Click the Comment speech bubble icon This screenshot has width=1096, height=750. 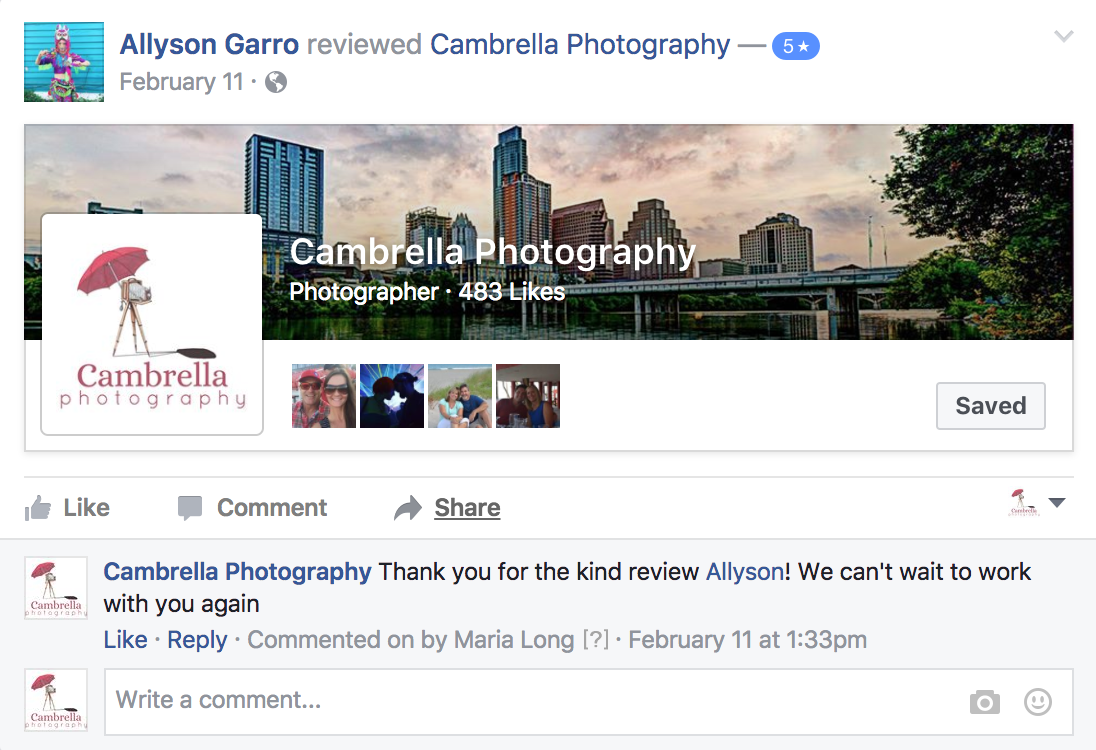[189, 508]
